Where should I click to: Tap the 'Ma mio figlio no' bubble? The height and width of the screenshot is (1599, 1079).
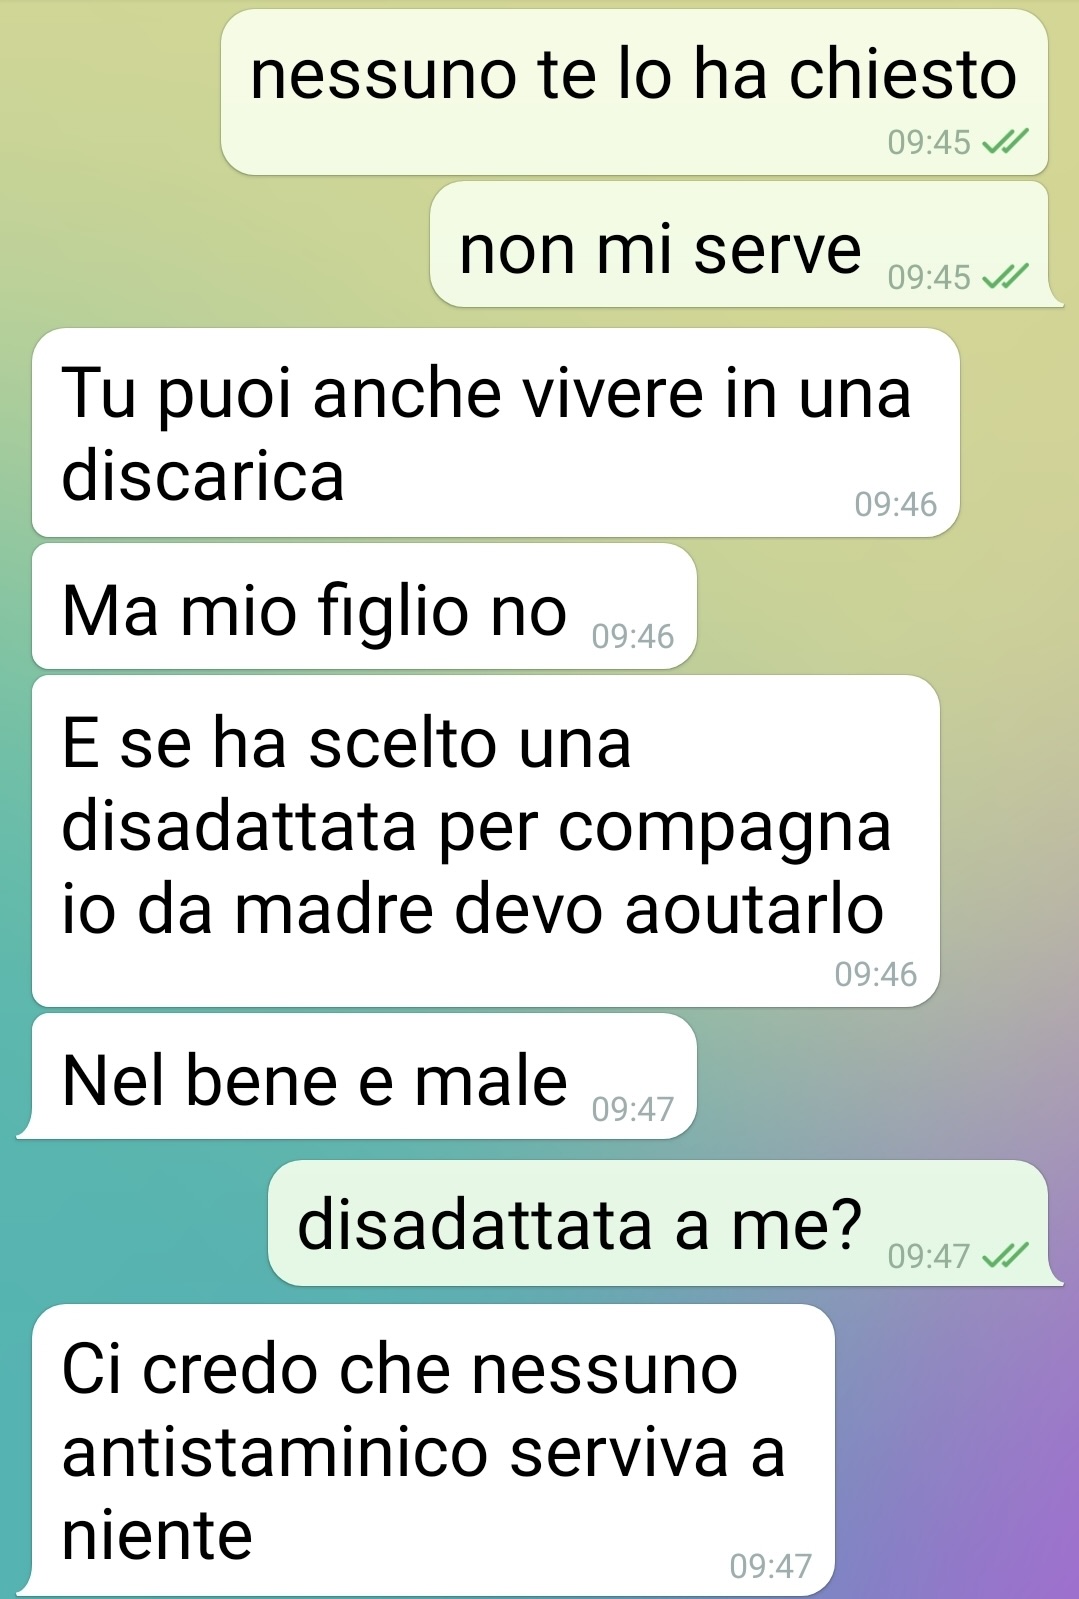point(364,606)
